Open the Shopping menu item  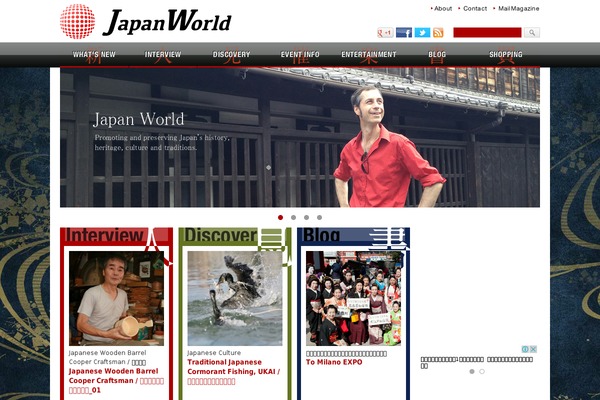tap(506, 55)
